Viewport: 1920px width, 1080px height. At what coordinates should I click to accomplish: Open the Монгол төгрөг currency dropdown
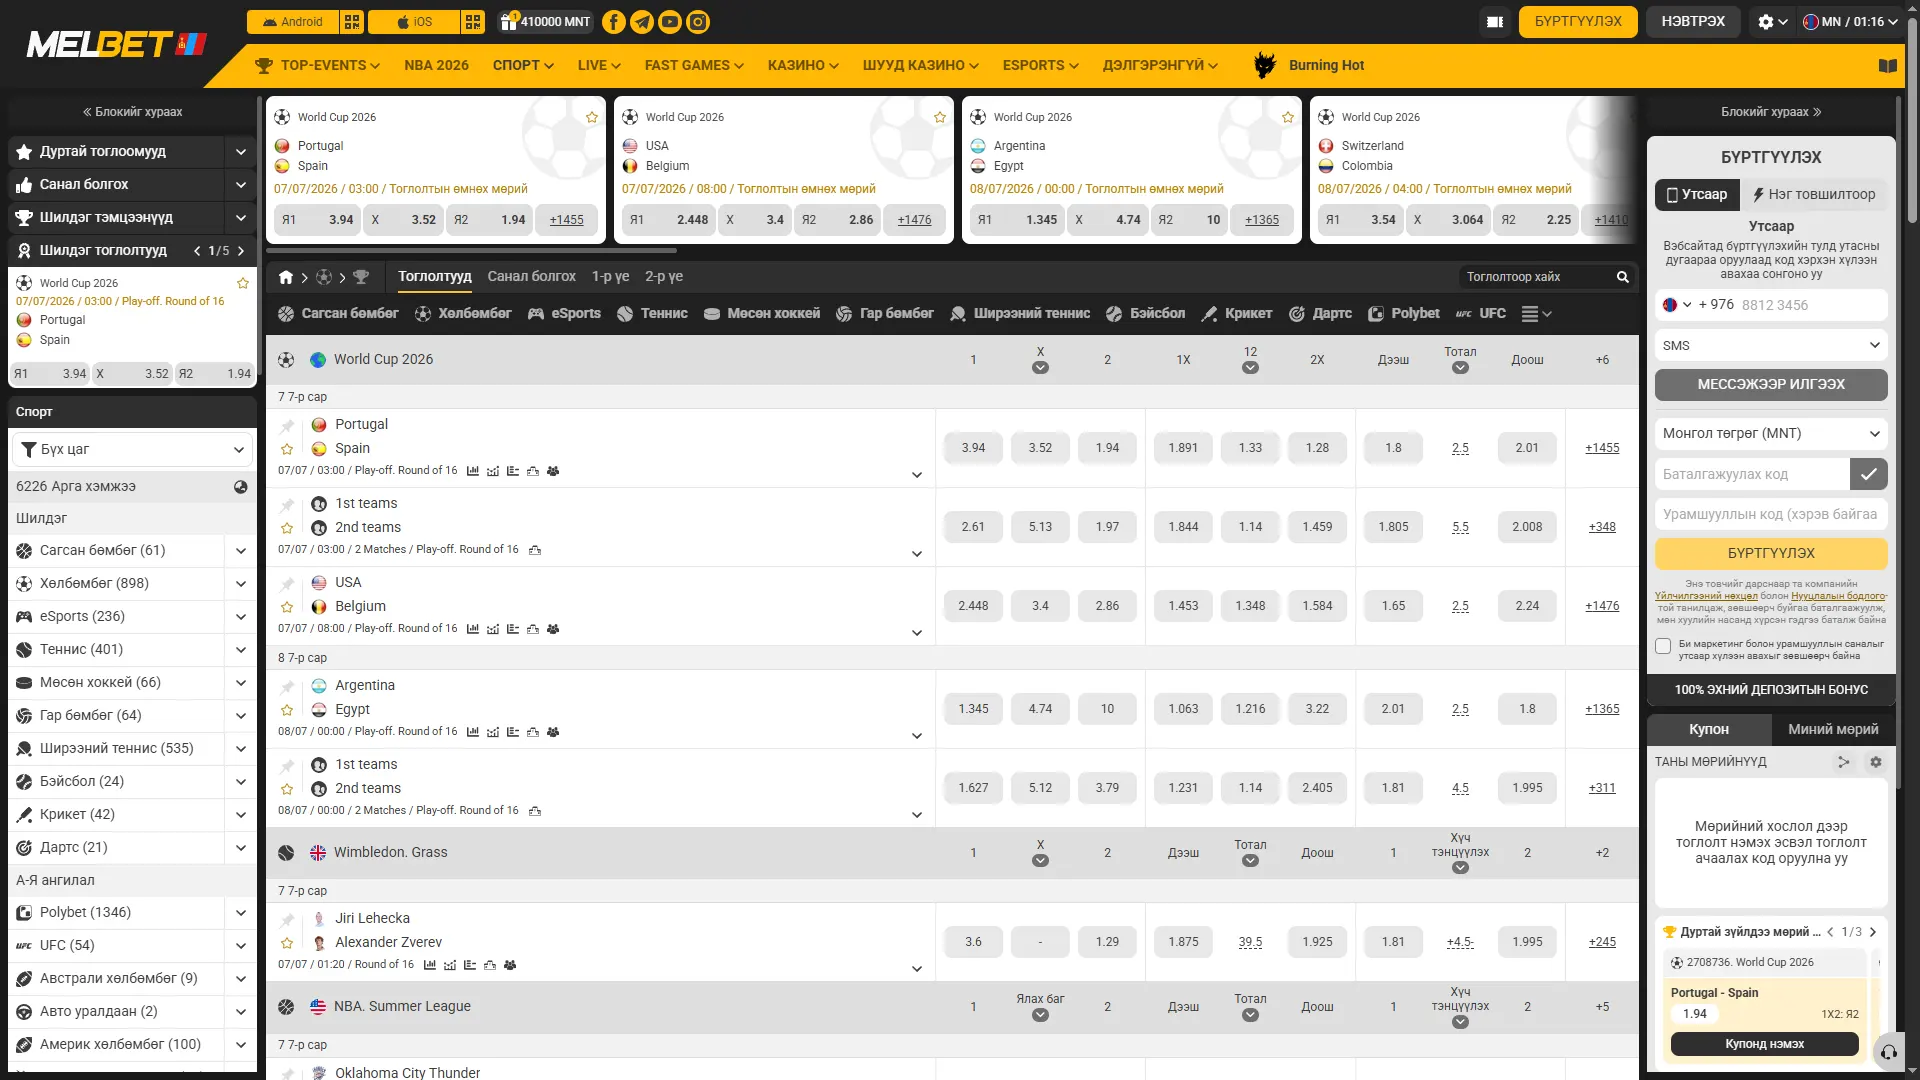(x=1771, y=433)
